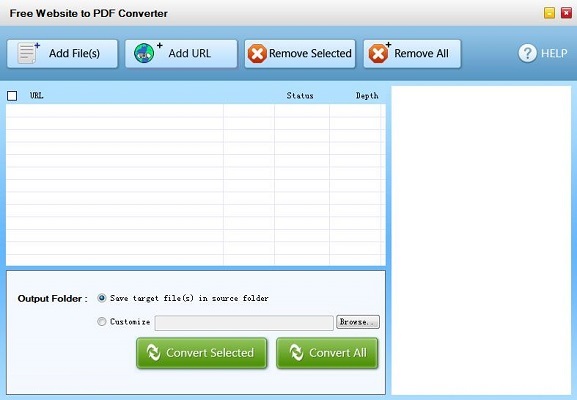Click the Remove All button label
The height and width of the screenshot is (400, 577).
pyautogui.click(x=421, y=53)
